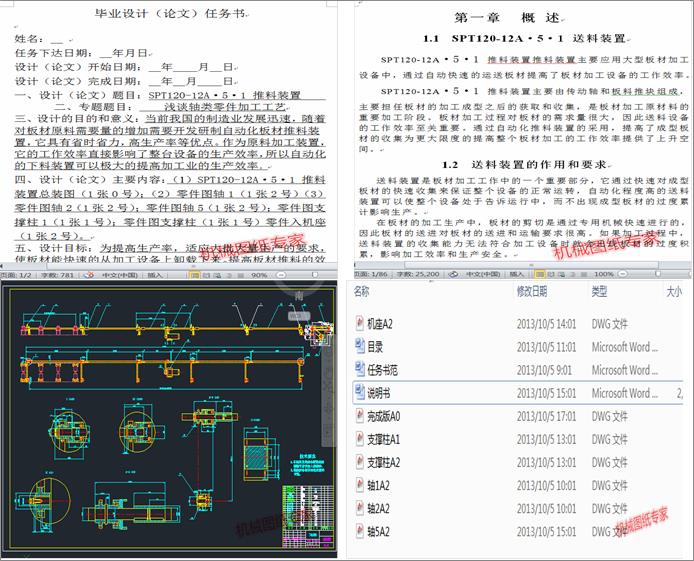Select Print Layout view in left Word window

(x=195, y=275)
